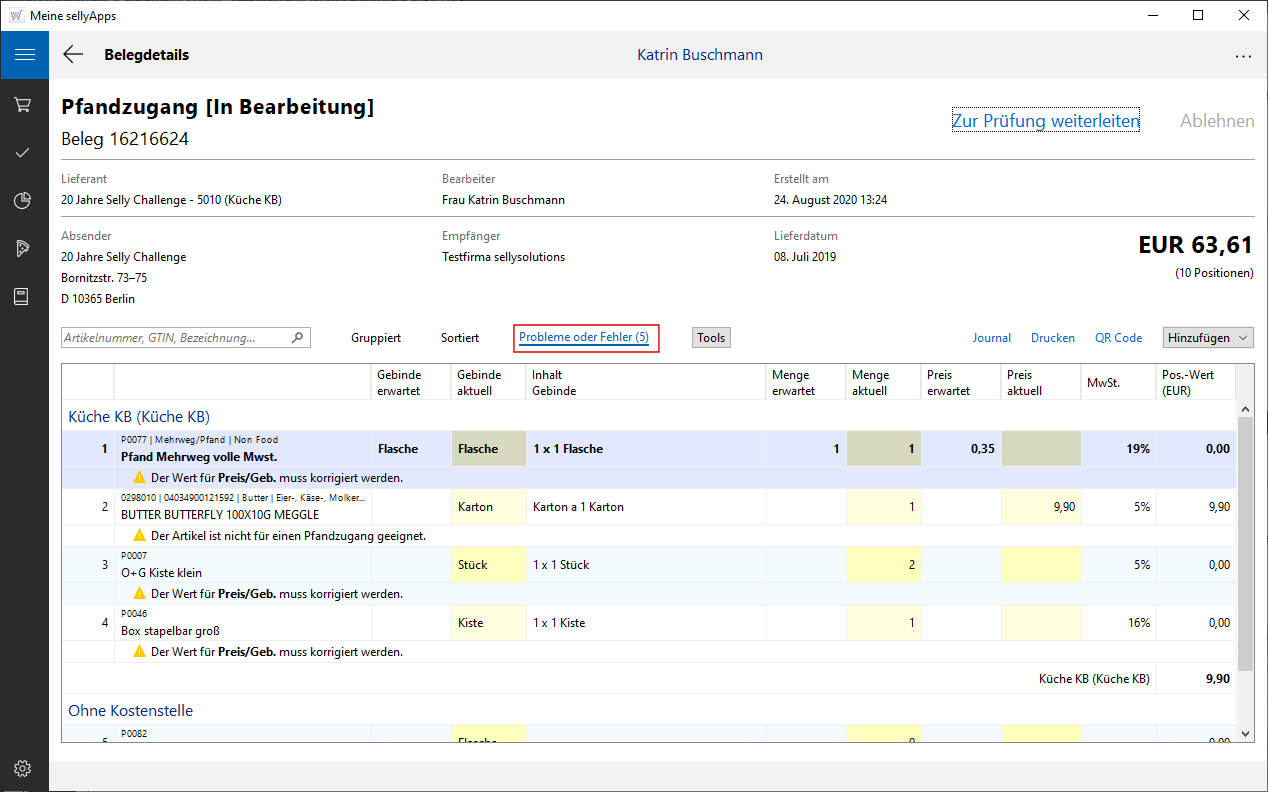This screenshot has height=792, width=1268.
Task: Toggle the Sortiert view option
Action: [x=460, y=338]
